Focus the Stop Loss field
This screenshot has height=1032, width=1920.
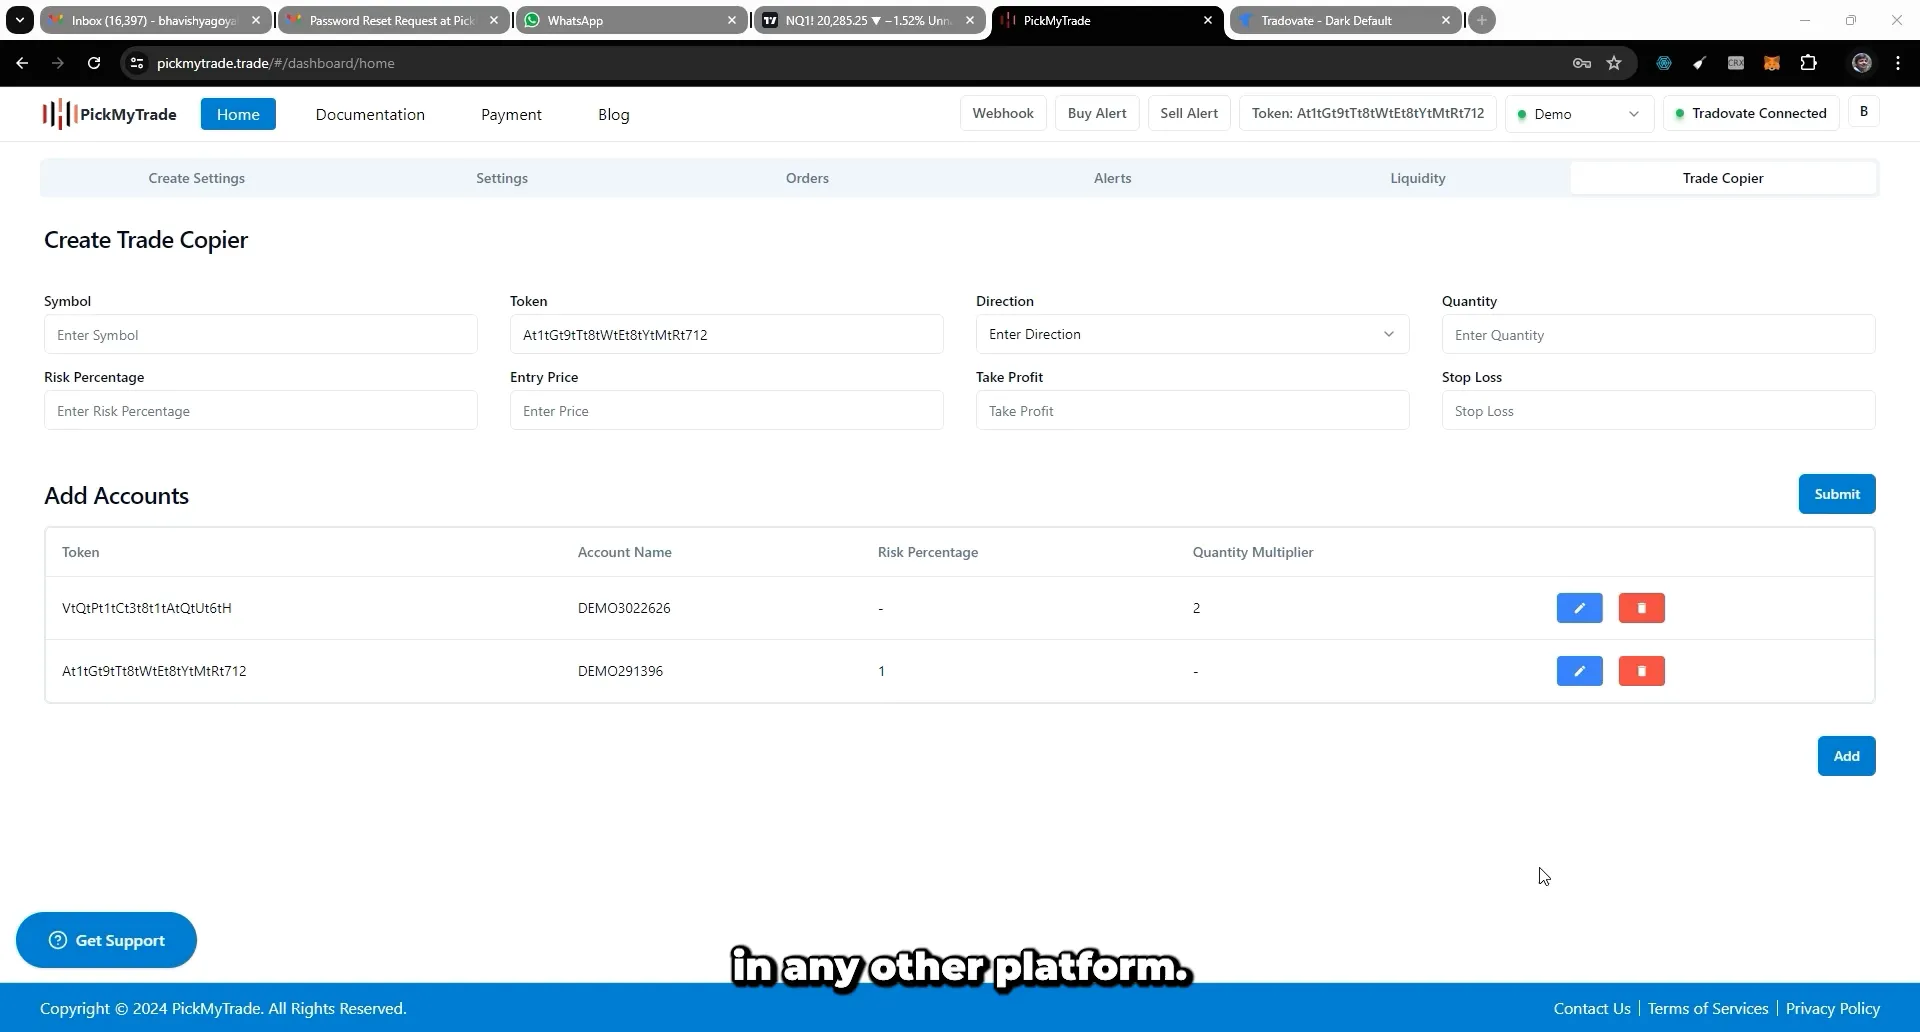point(1658,410)
